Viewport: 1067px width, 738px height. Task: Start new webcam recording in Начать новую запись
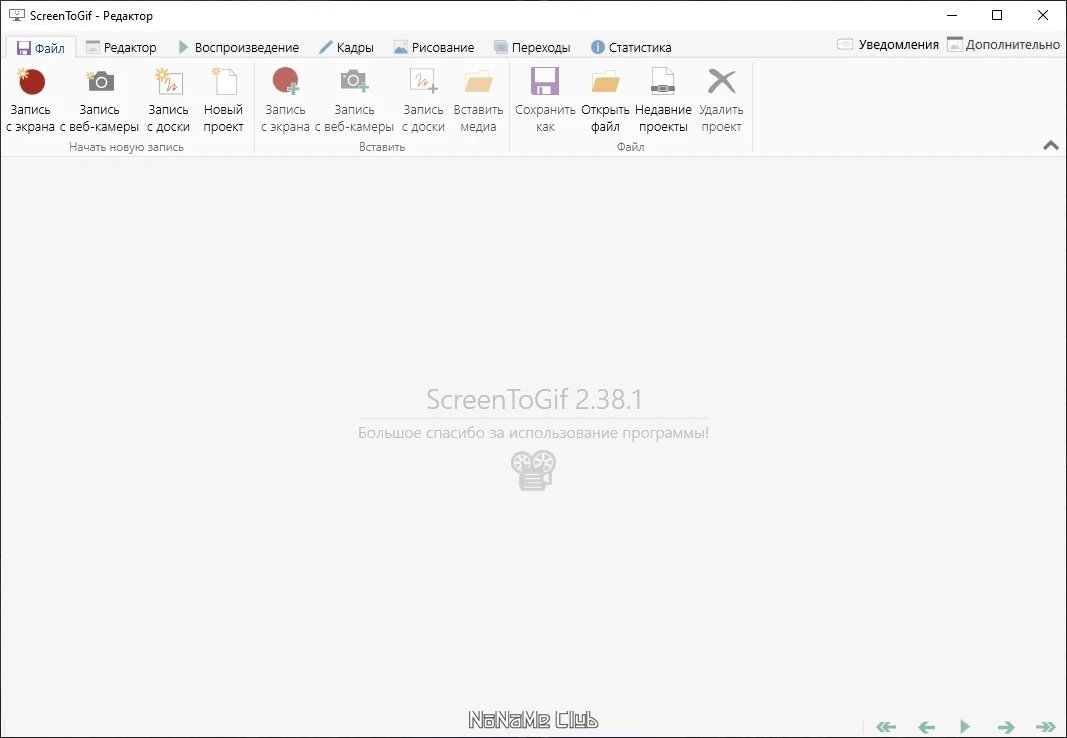click(99, 100)
